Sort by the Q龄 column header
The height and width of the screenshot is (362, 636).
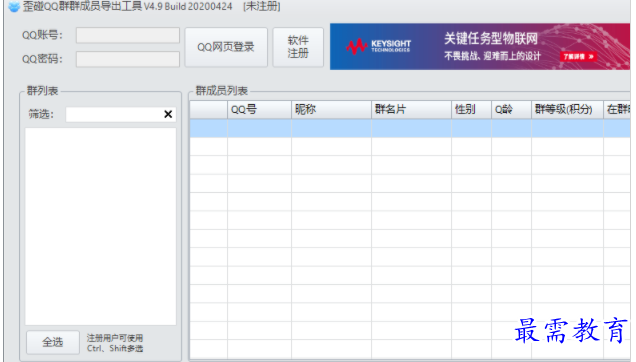point(511,110)
